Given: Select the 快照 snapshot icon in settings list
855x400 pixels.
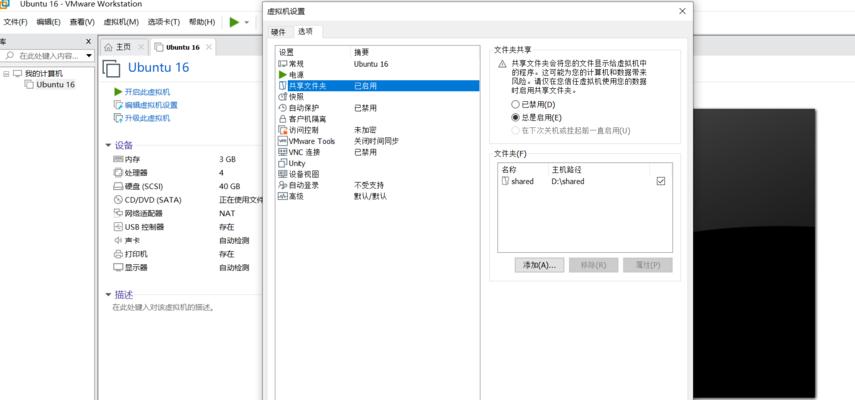Looking at the screenshot, I should point(282,97).
